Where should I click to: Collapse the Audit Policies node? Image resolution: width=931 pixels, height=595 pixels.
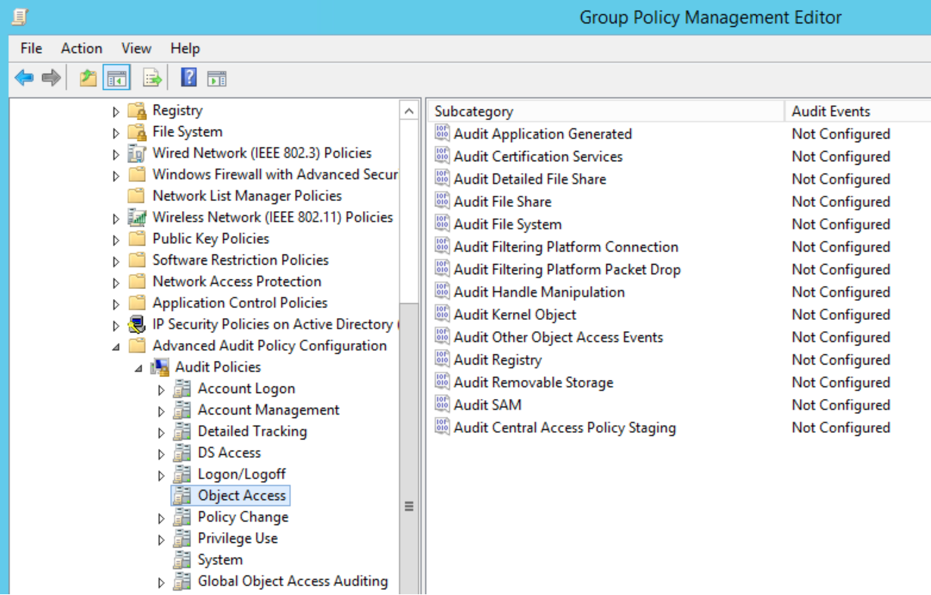[x=138, y=368]
